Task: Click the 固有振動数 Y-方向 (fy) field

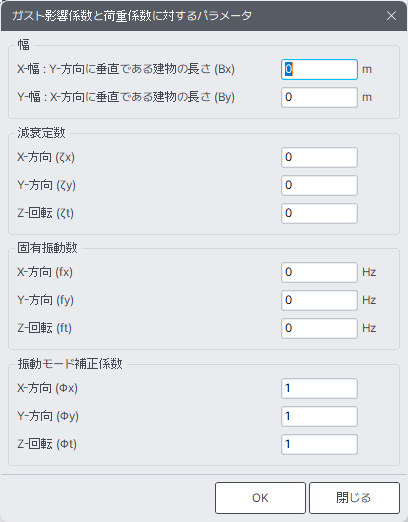Action: 319,300
